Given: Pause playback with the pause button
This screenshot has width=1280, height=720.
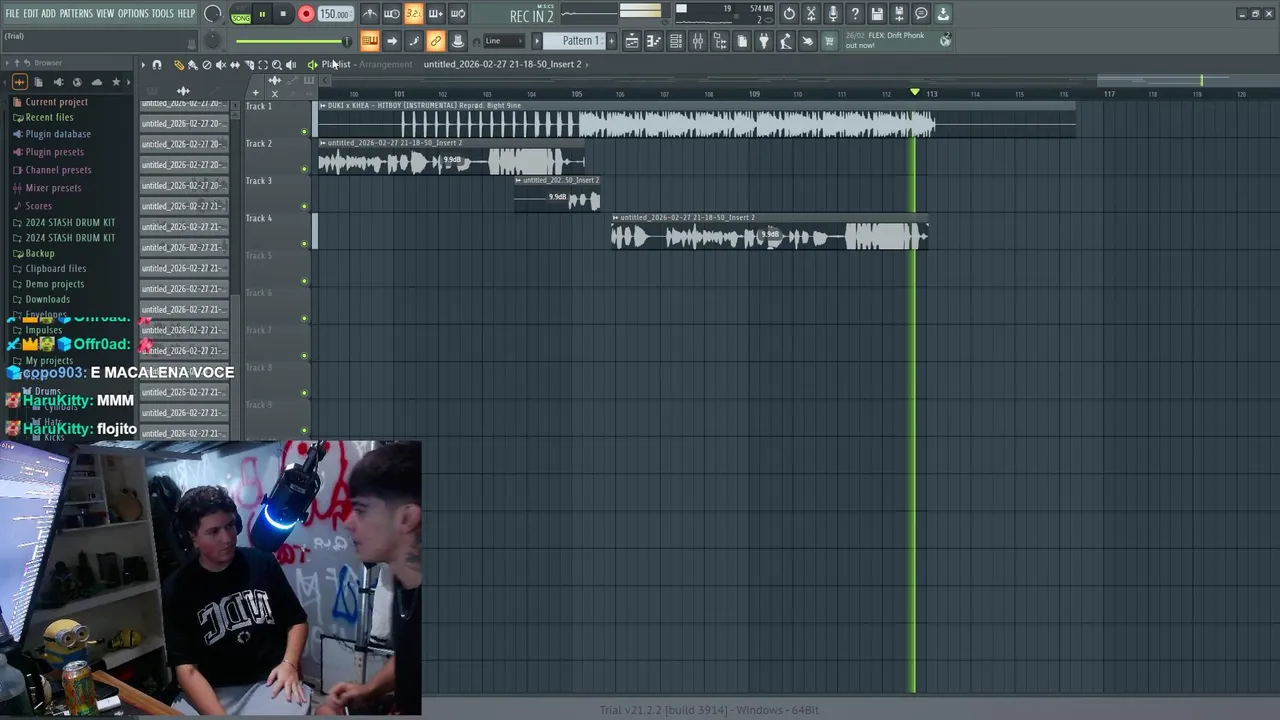Looking at the screenshot, I should tap(262, 14).
